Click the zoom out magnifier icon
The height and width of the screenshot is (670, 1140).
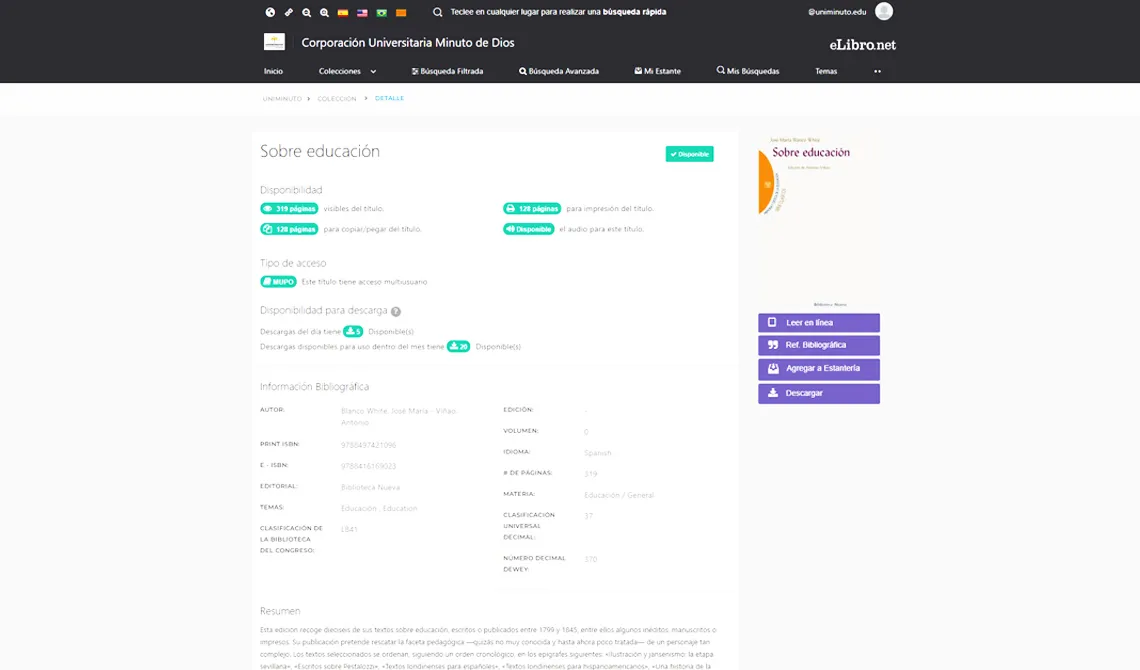tap(307, 12)
